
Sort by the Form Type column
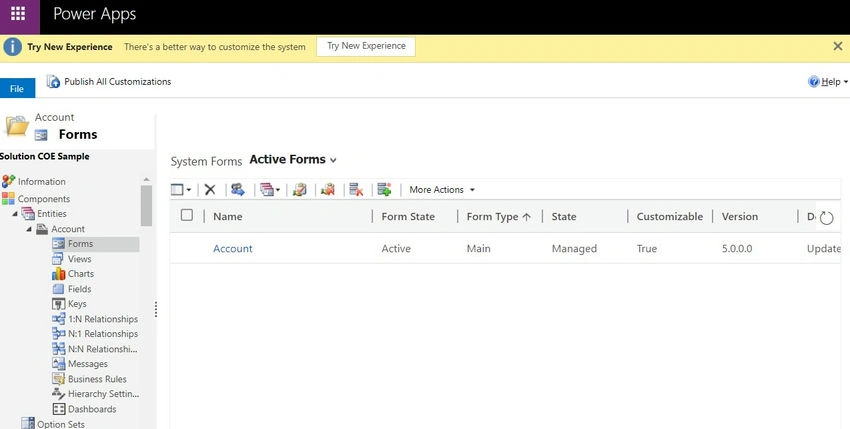tap(499, 216)
